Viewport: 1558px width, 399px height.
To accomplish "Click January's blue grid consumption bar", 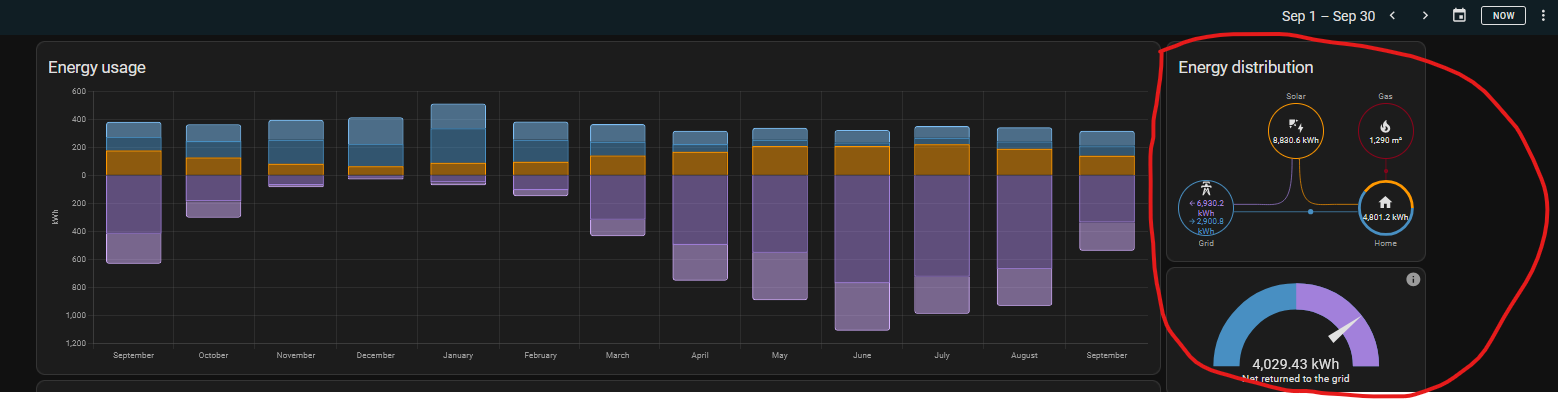I will (458, 133).
